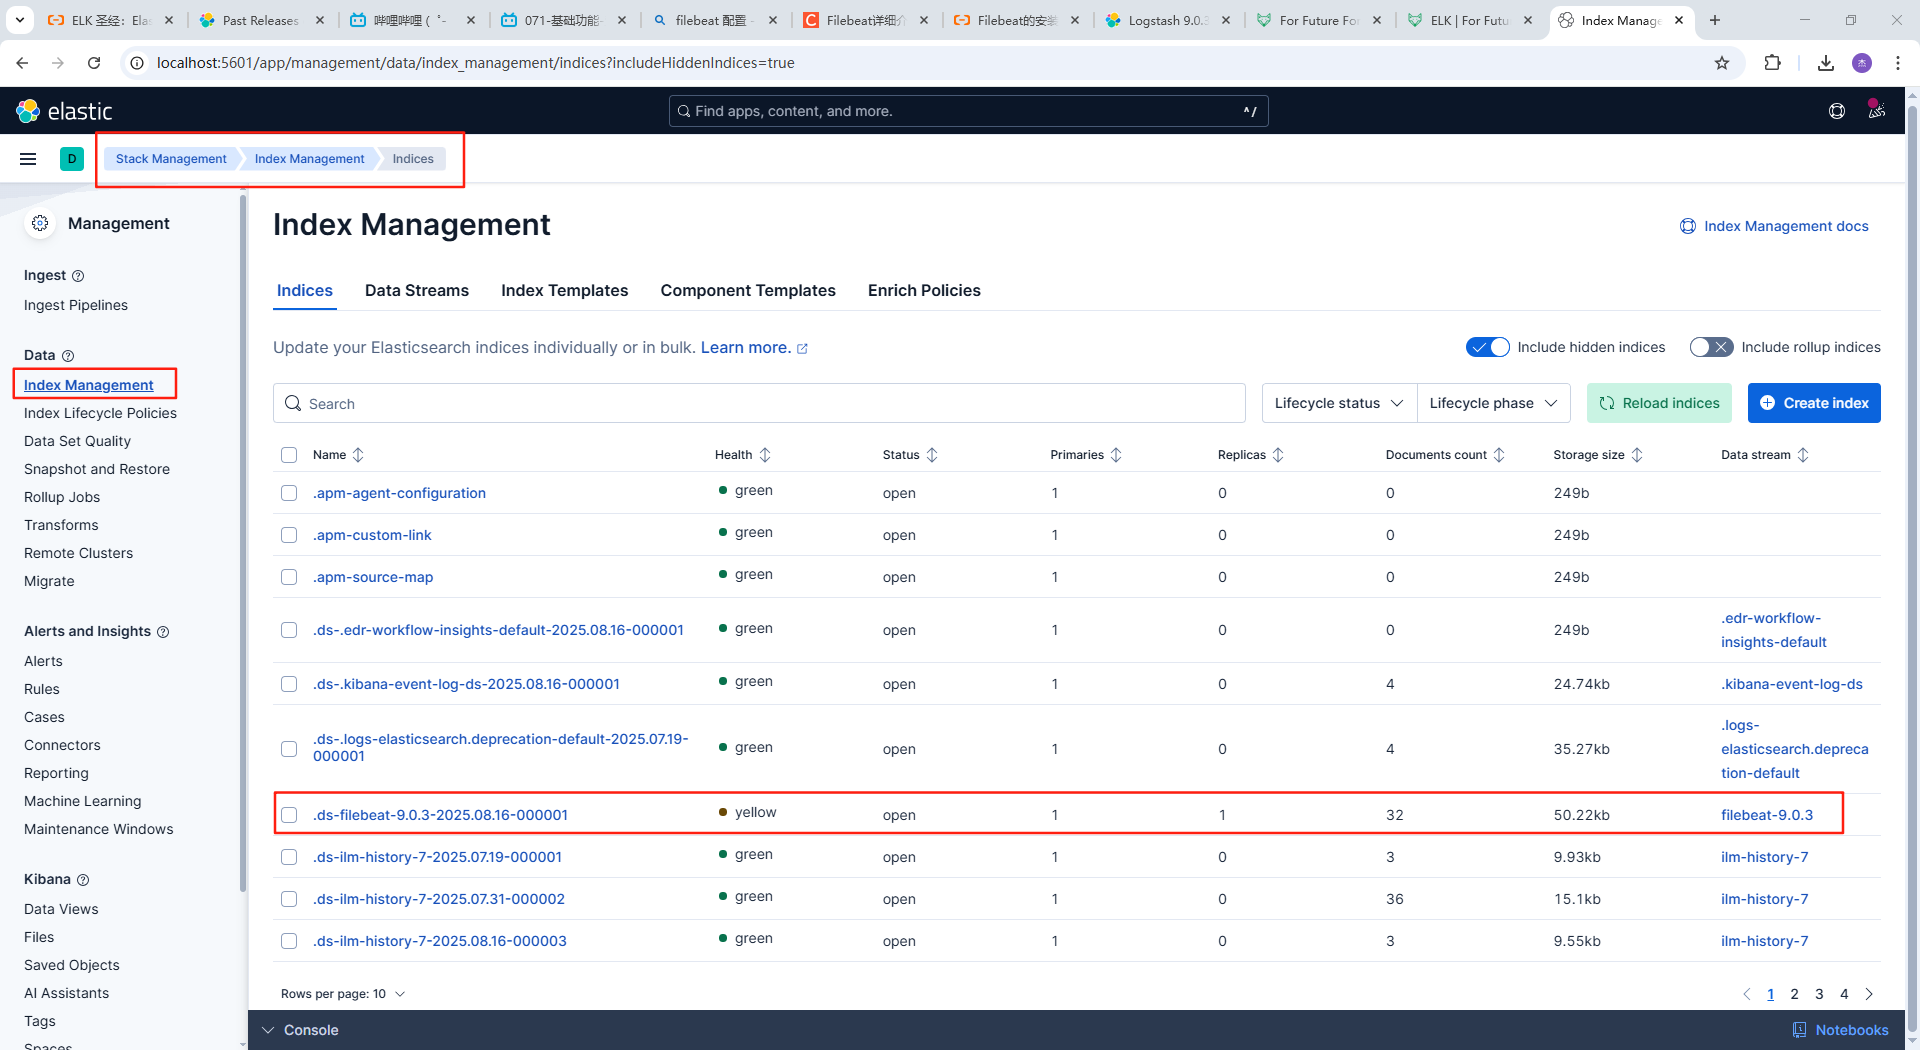Click the help icon in top header
The image size is (1920, 1050).
[1836, 111]
